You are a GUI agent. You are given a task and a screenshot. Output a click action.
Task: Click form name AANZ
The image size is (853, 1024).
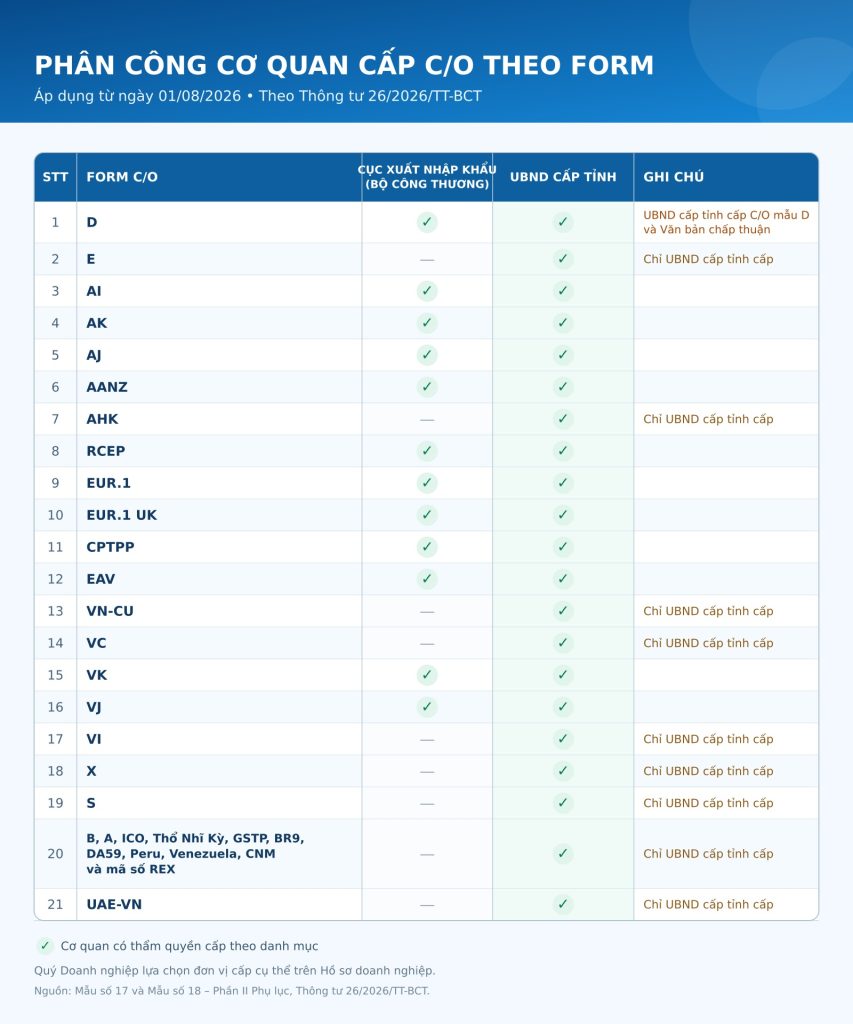[x=107, y=387]
